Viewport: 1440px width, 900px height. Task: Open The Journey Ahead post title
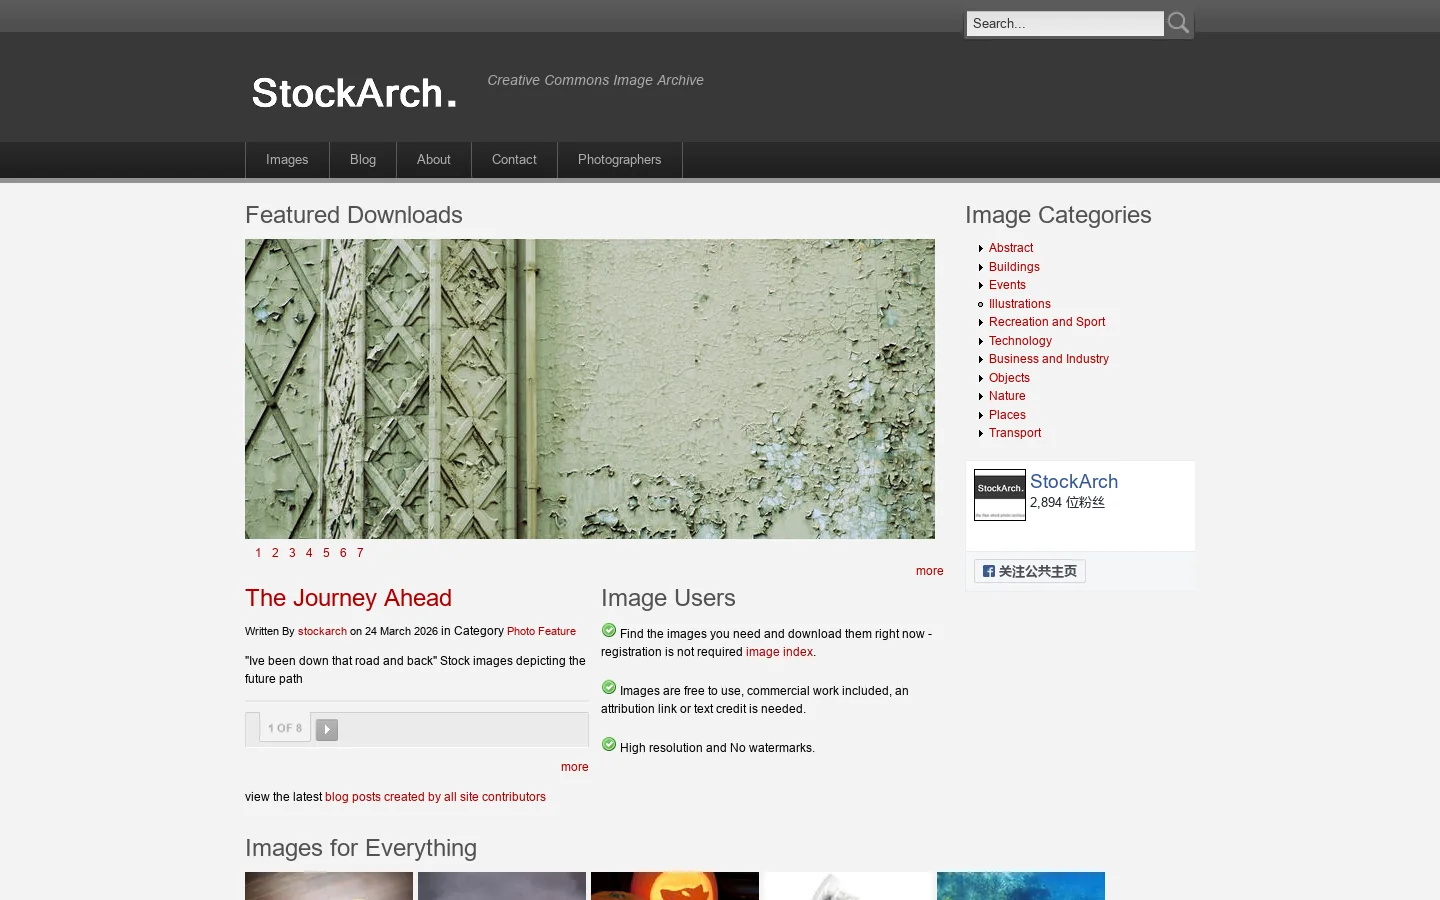[348, 598]
